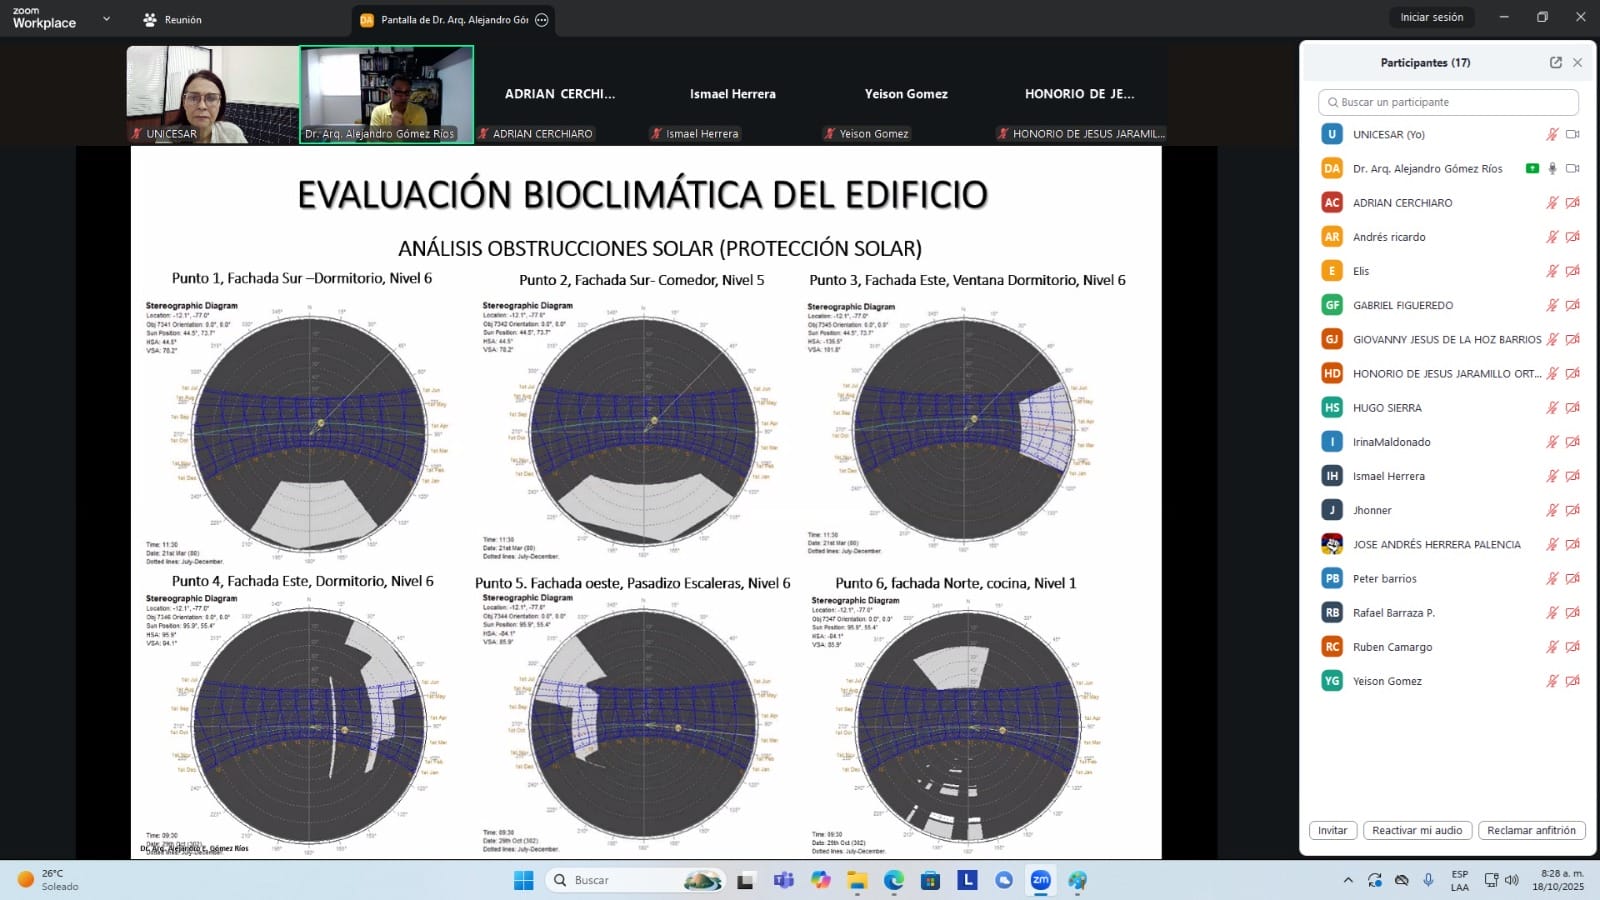Close the Participantes side panel
1600x900 pixels.
pos(1577,62)
